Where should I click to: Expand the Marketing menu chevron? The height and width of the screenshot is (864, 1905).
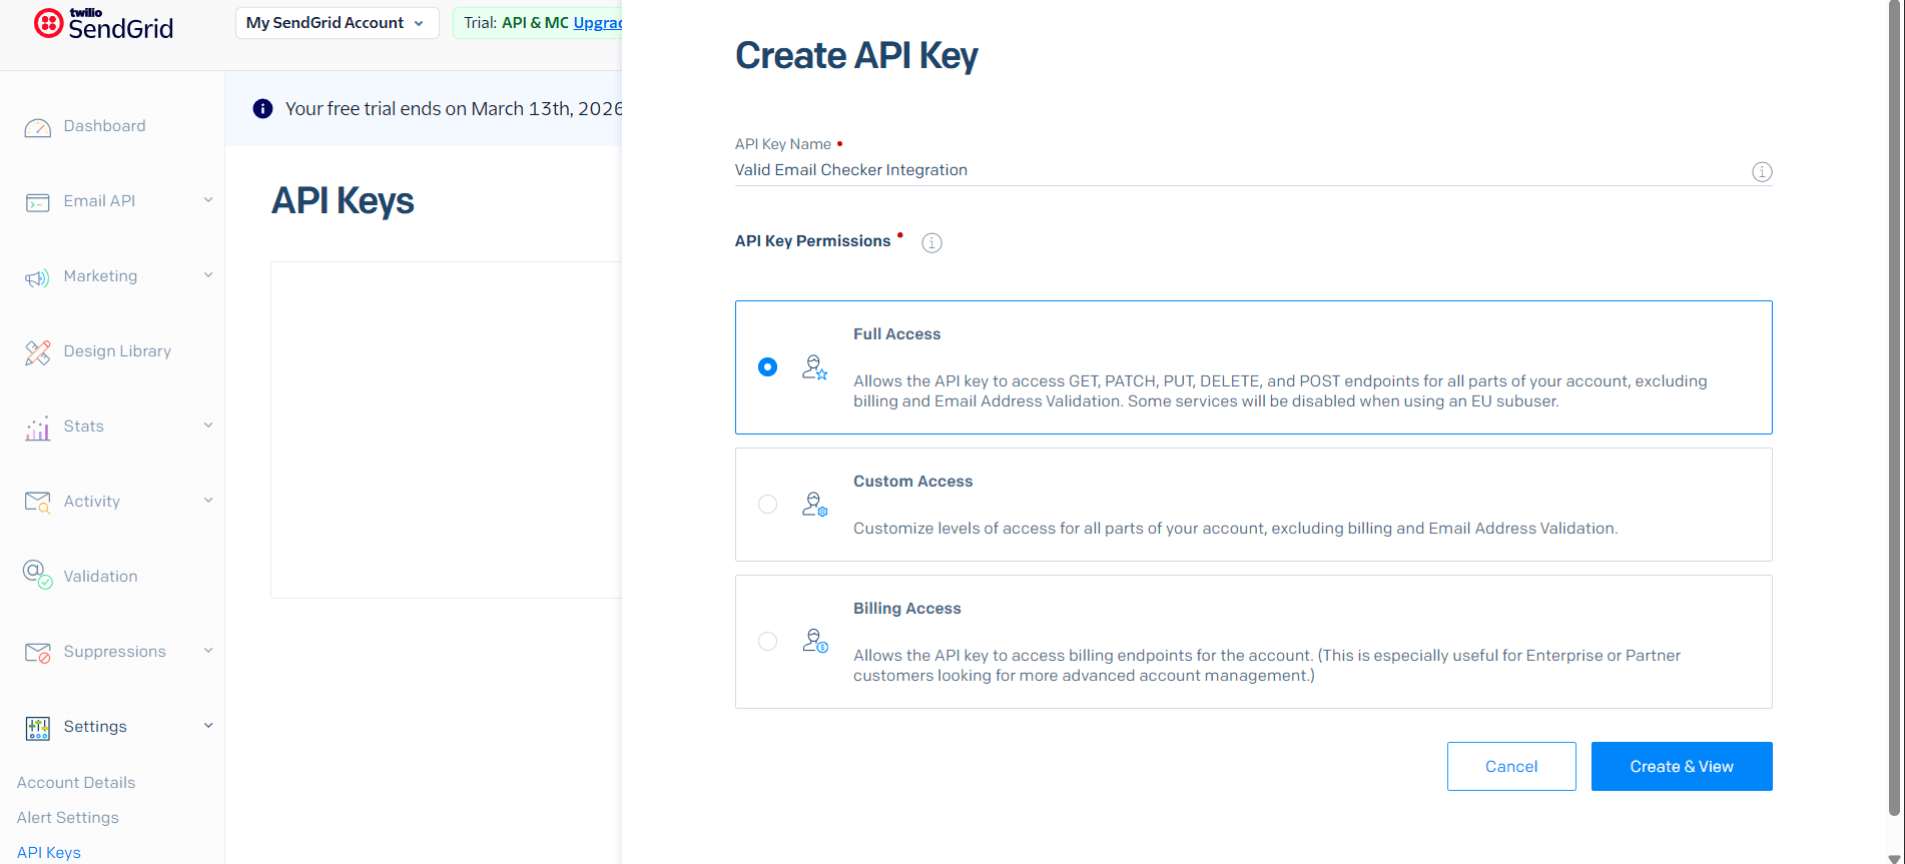click(x=208, y=275)
